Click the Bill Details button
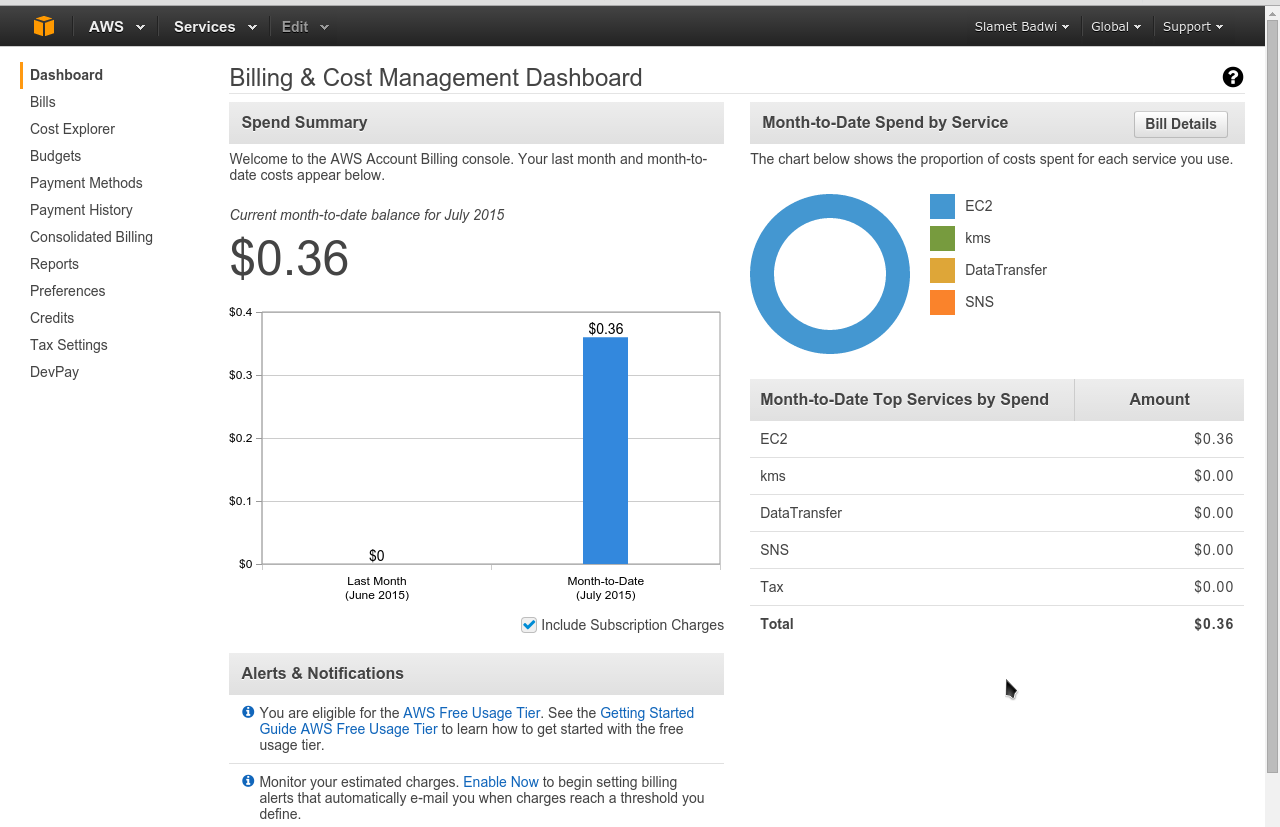Image resolution: width=1280 pixels, height=827 pixels. pyautogui.click(x=1181, y=124)
